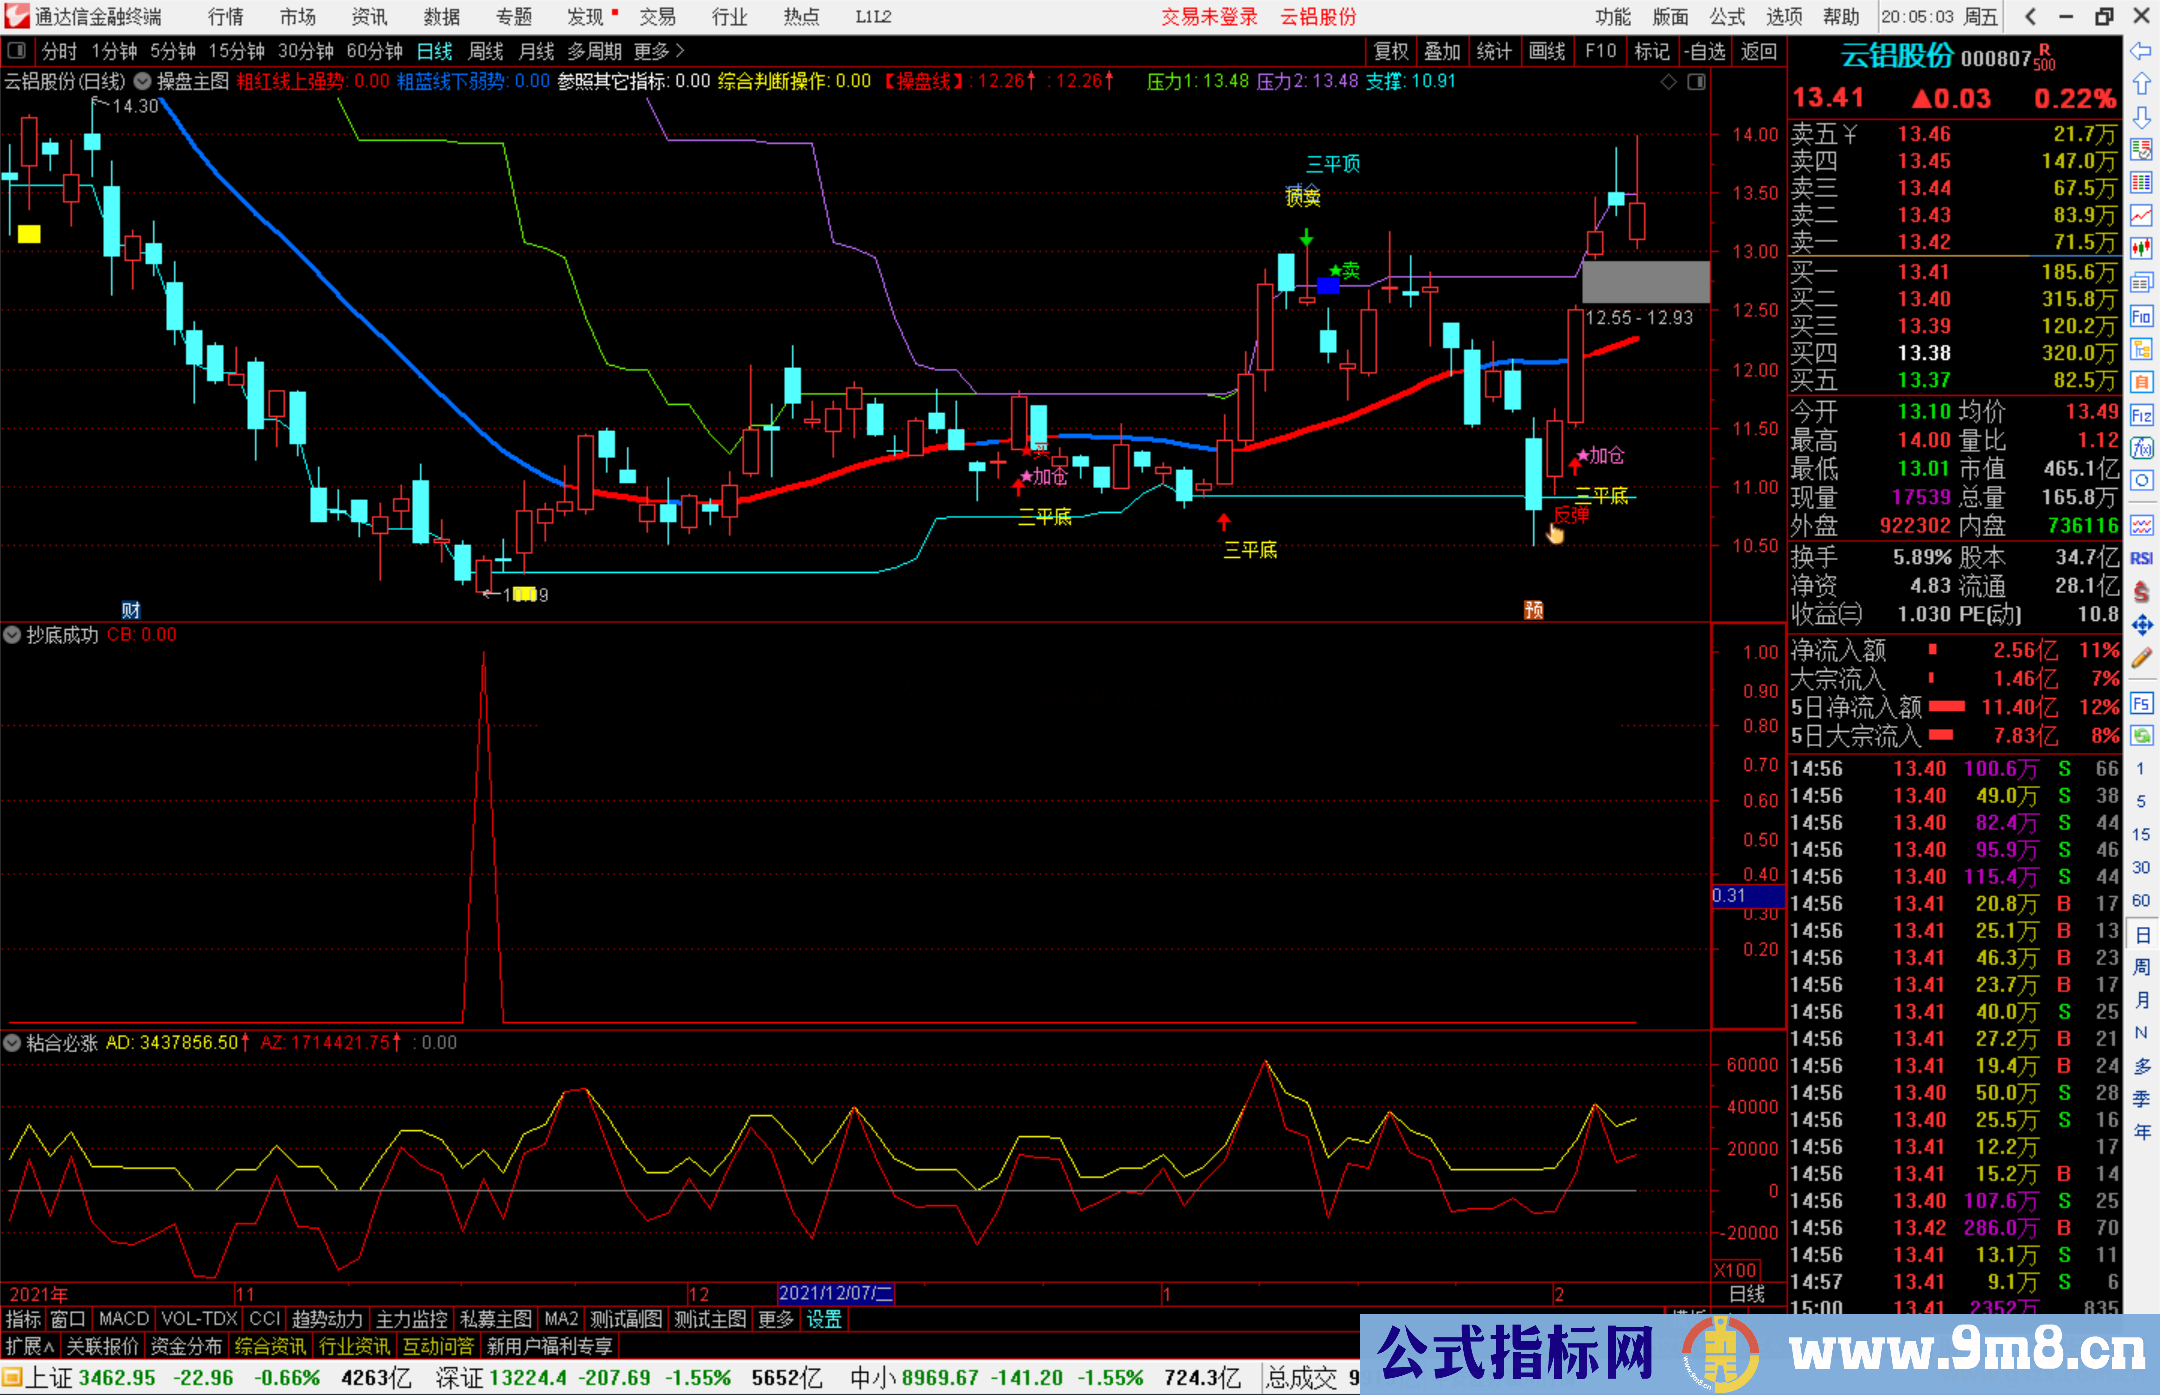Image resolution: width=2160 pixels, height=1395 pixels.
Task: Click the RSI indicator sidebar icon
Action: (x=2141, y=558)
